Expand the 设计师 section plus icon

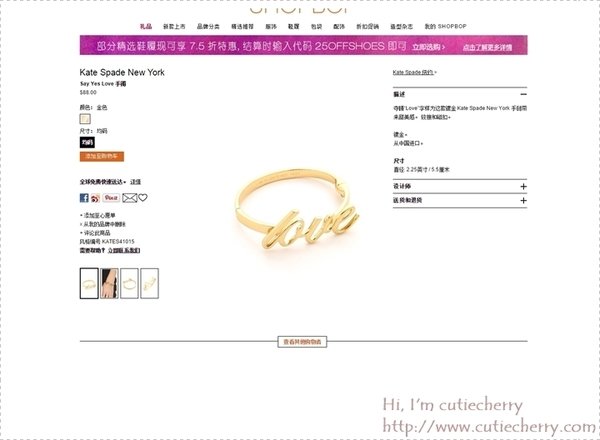pos(523,186)
